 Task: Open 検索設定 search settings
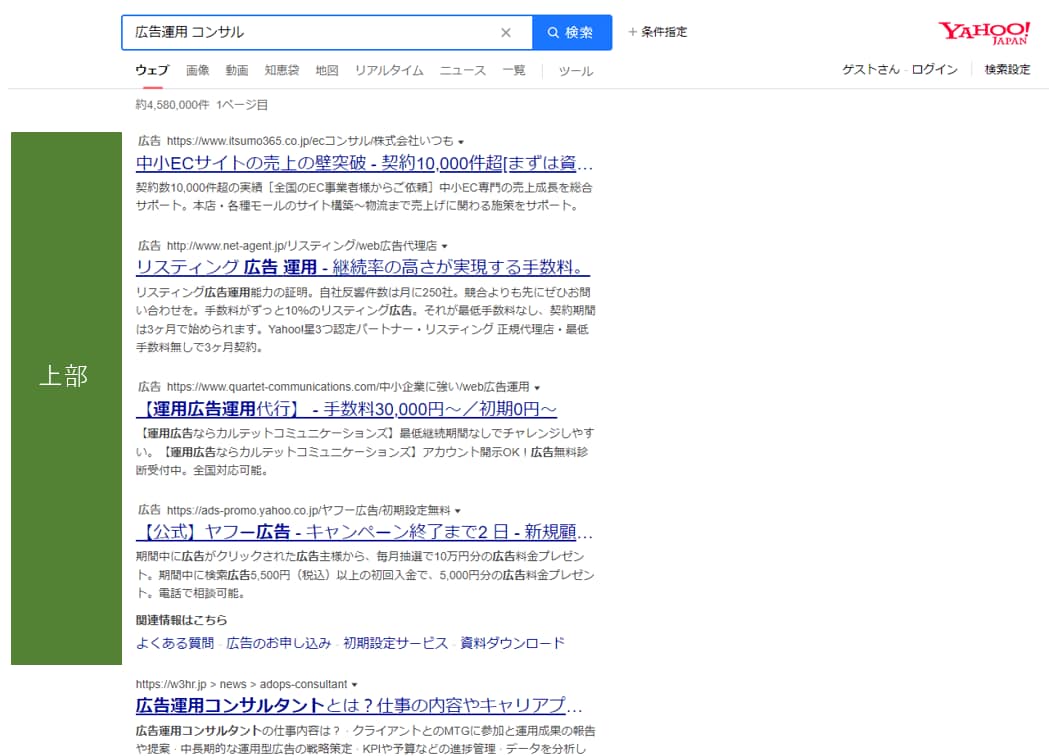tap(1007, 69)
